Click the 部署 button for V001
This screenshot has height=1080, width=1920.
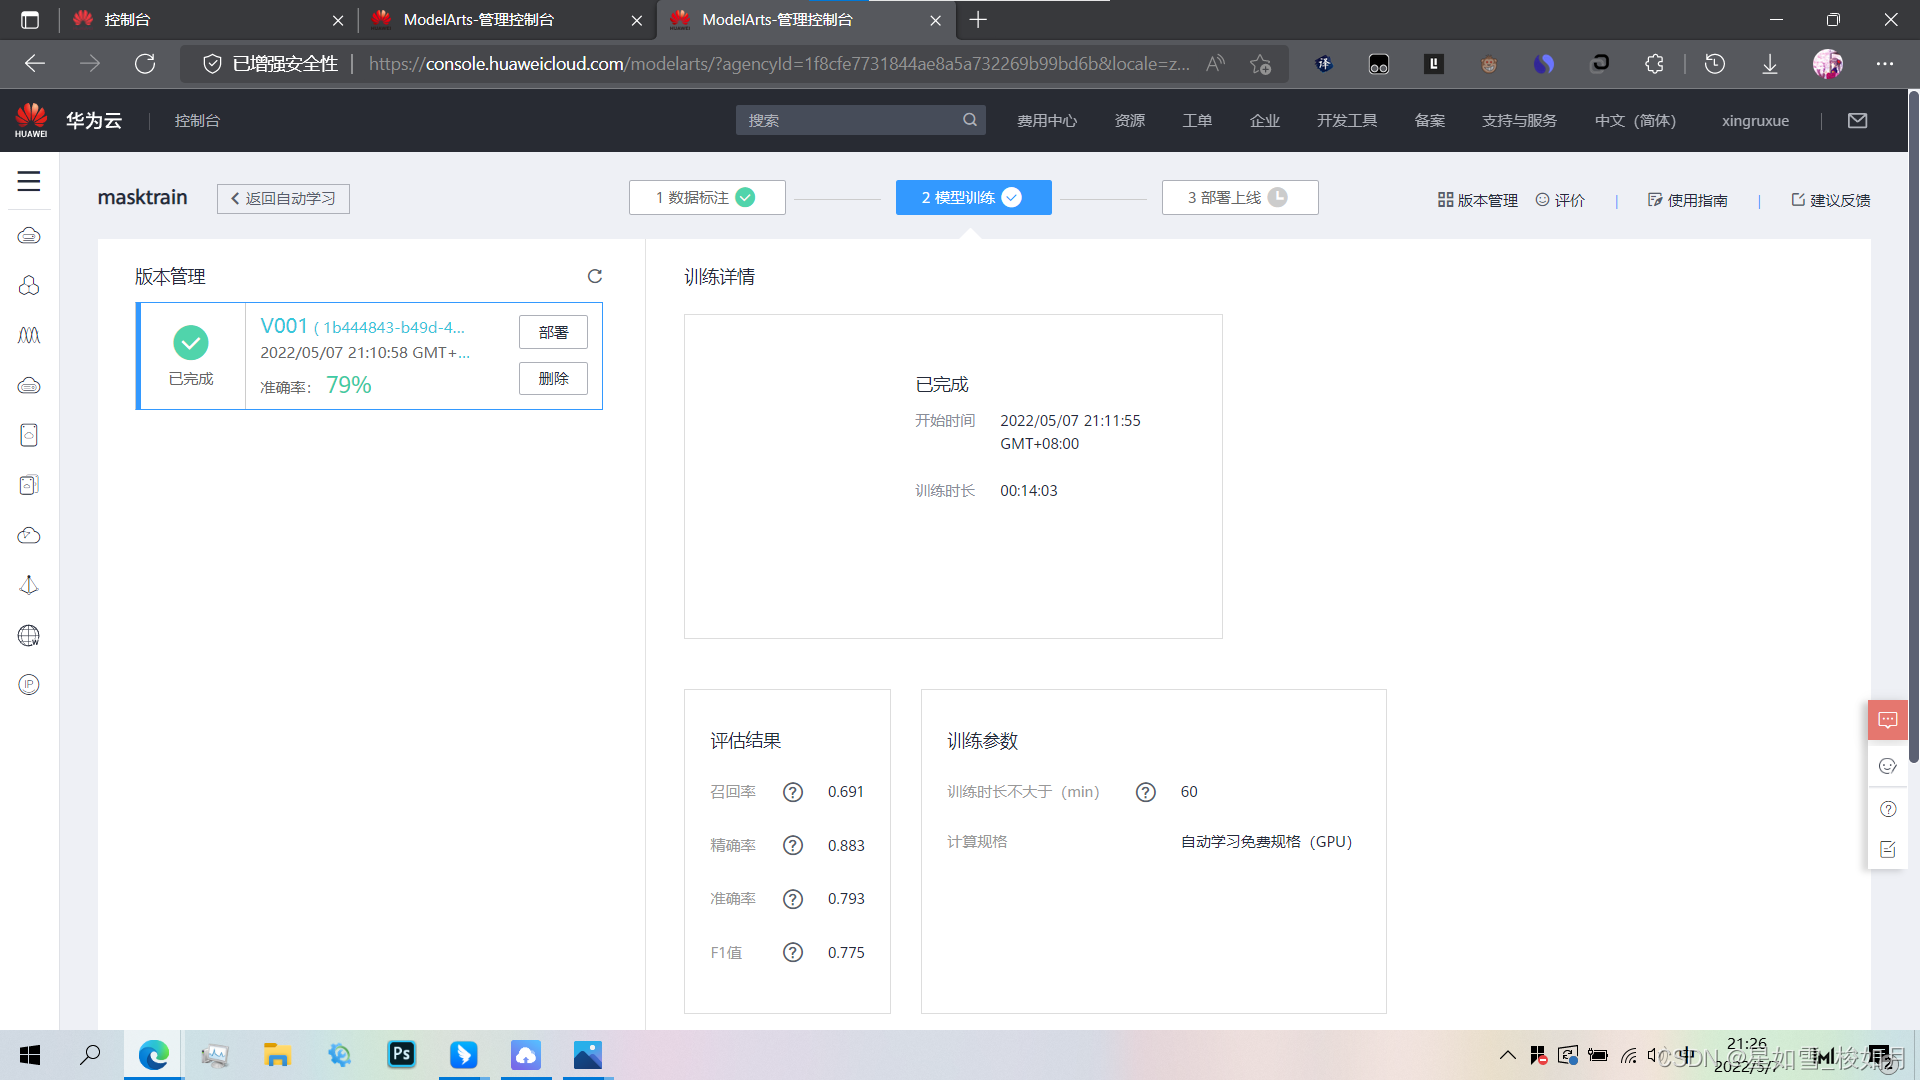(553, 332)
